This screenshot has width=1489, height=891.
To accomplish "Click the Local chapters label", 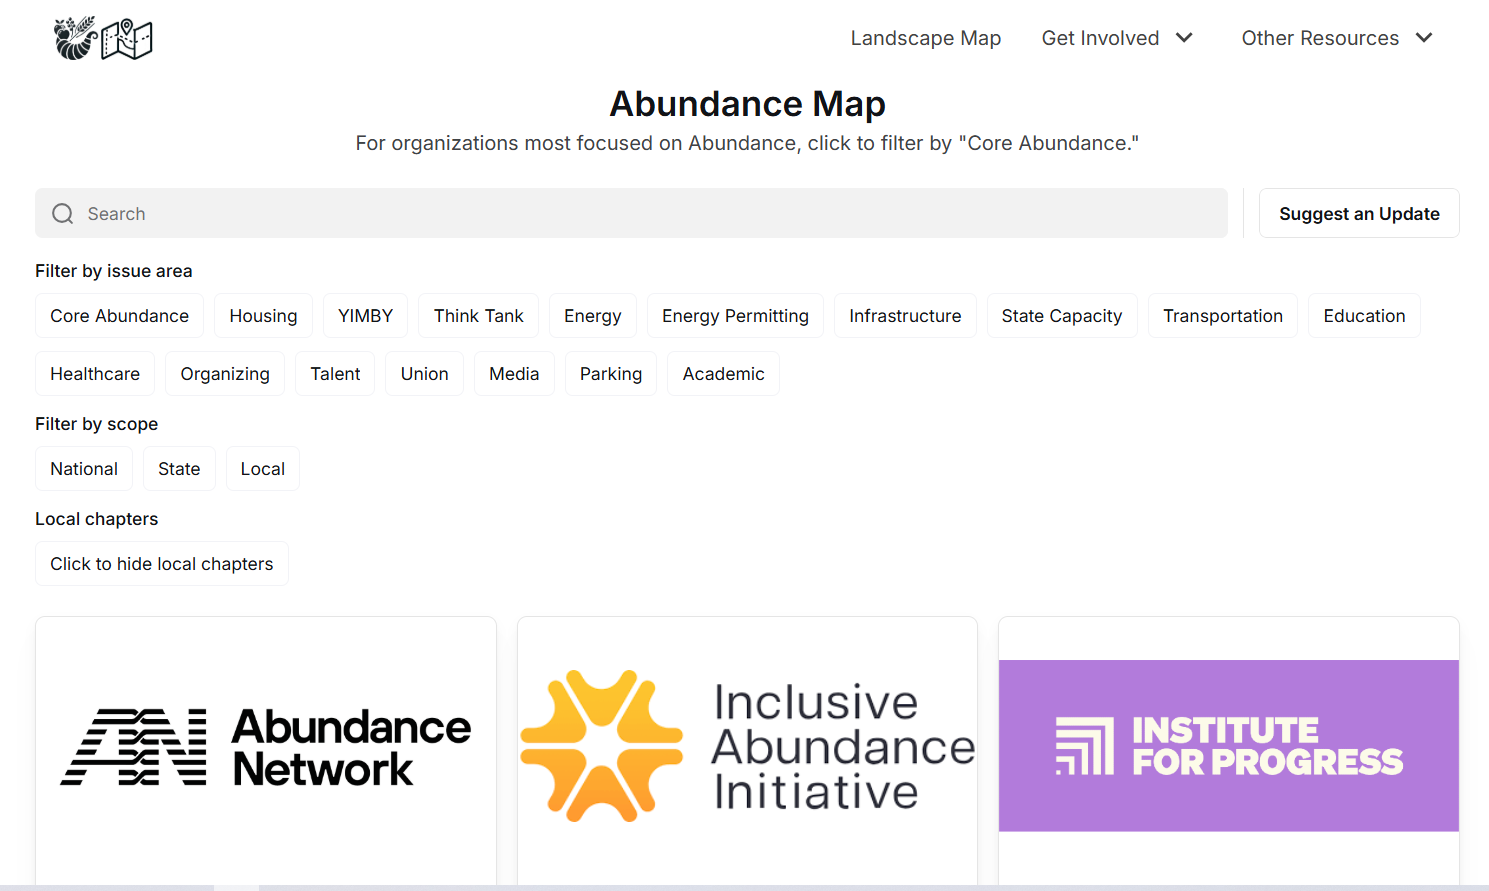I will click(x=97, y=519).
